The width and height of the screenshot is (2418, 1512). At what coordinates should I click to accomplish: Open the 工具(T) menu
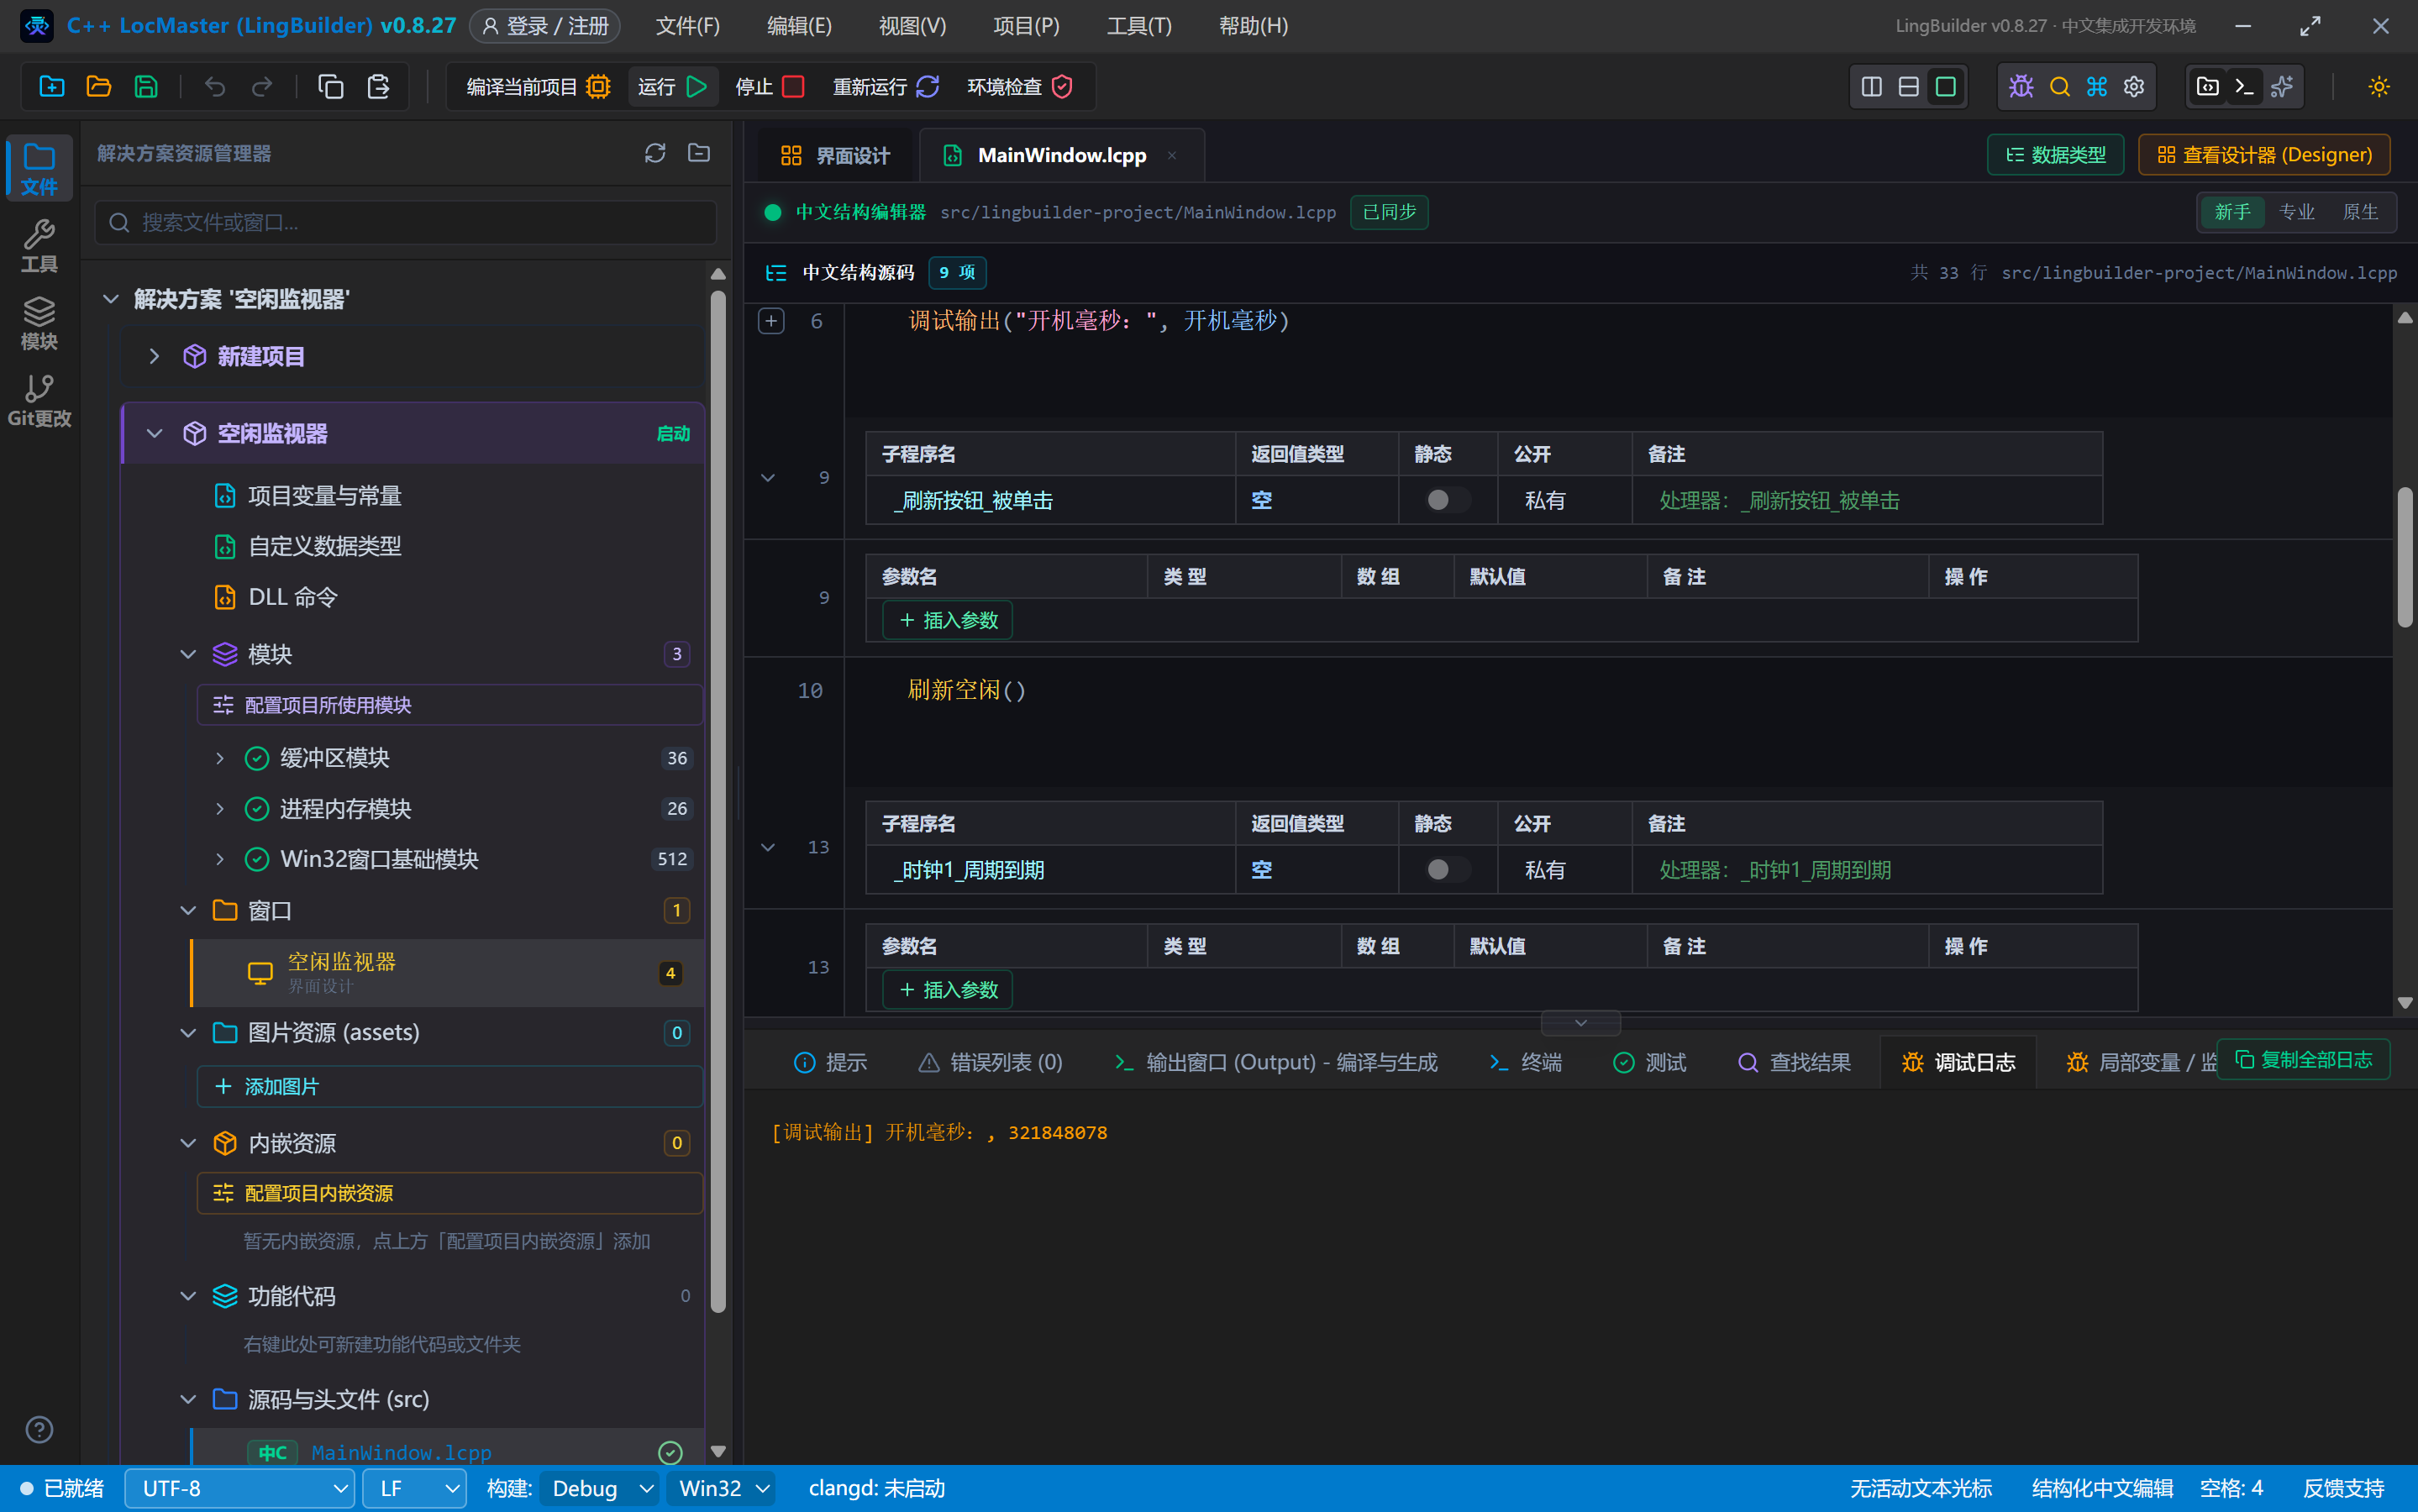1139,26
